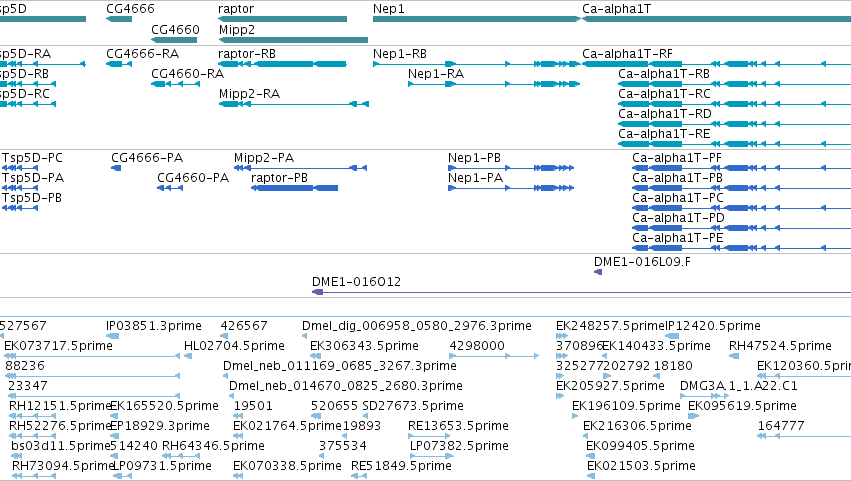Viewport: 851px width, 481px height.
Task: Click EST RE13653.5prime
Action: pyautogui.click(x=459, y=427)
